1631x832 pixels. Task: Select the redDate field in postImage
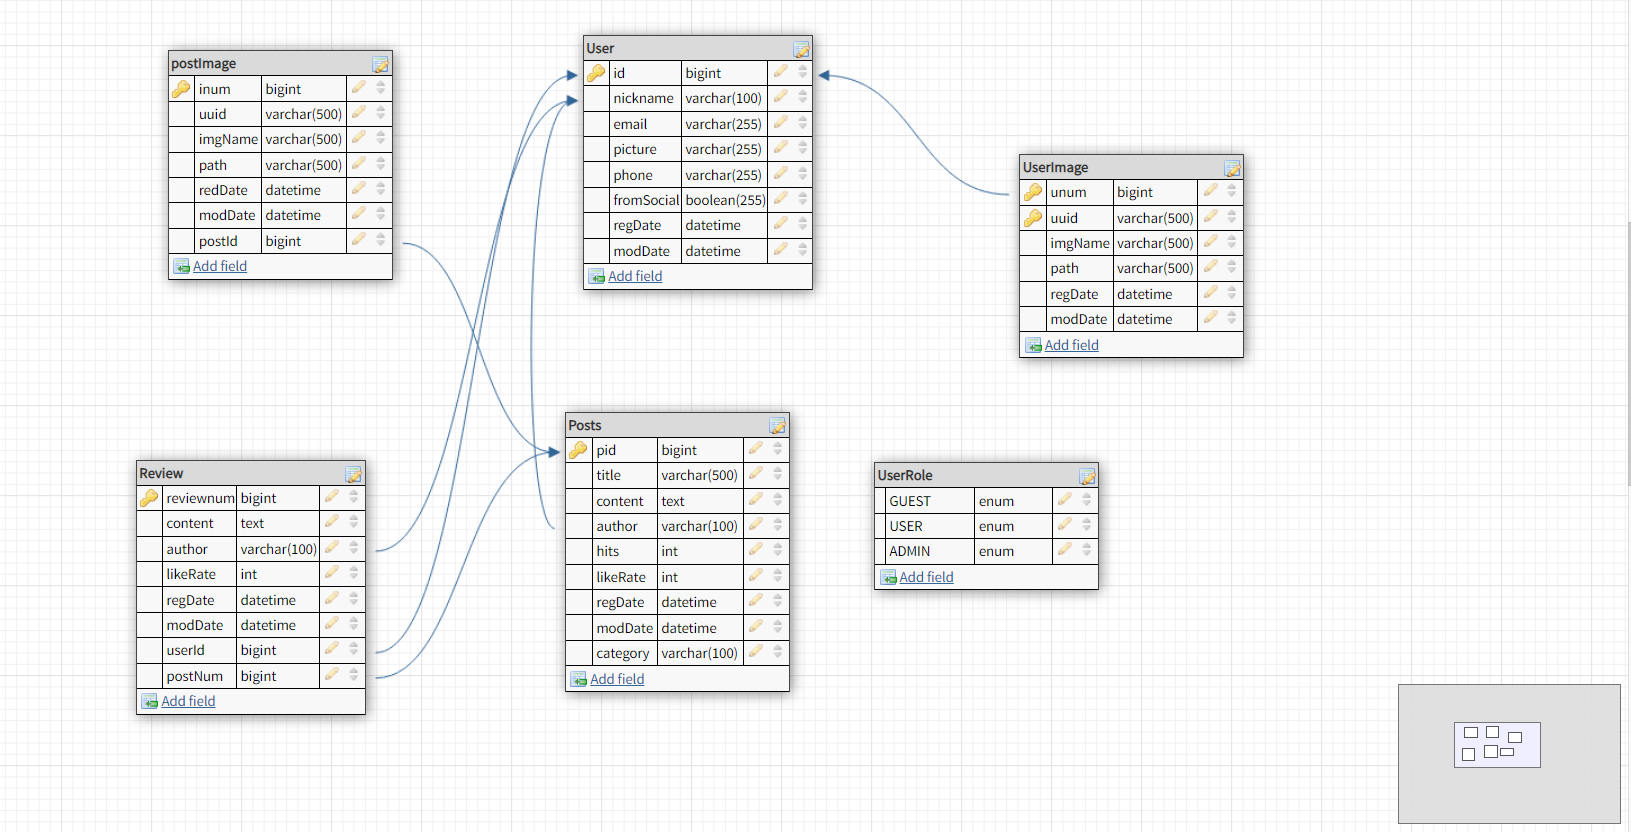click(223, 190)
